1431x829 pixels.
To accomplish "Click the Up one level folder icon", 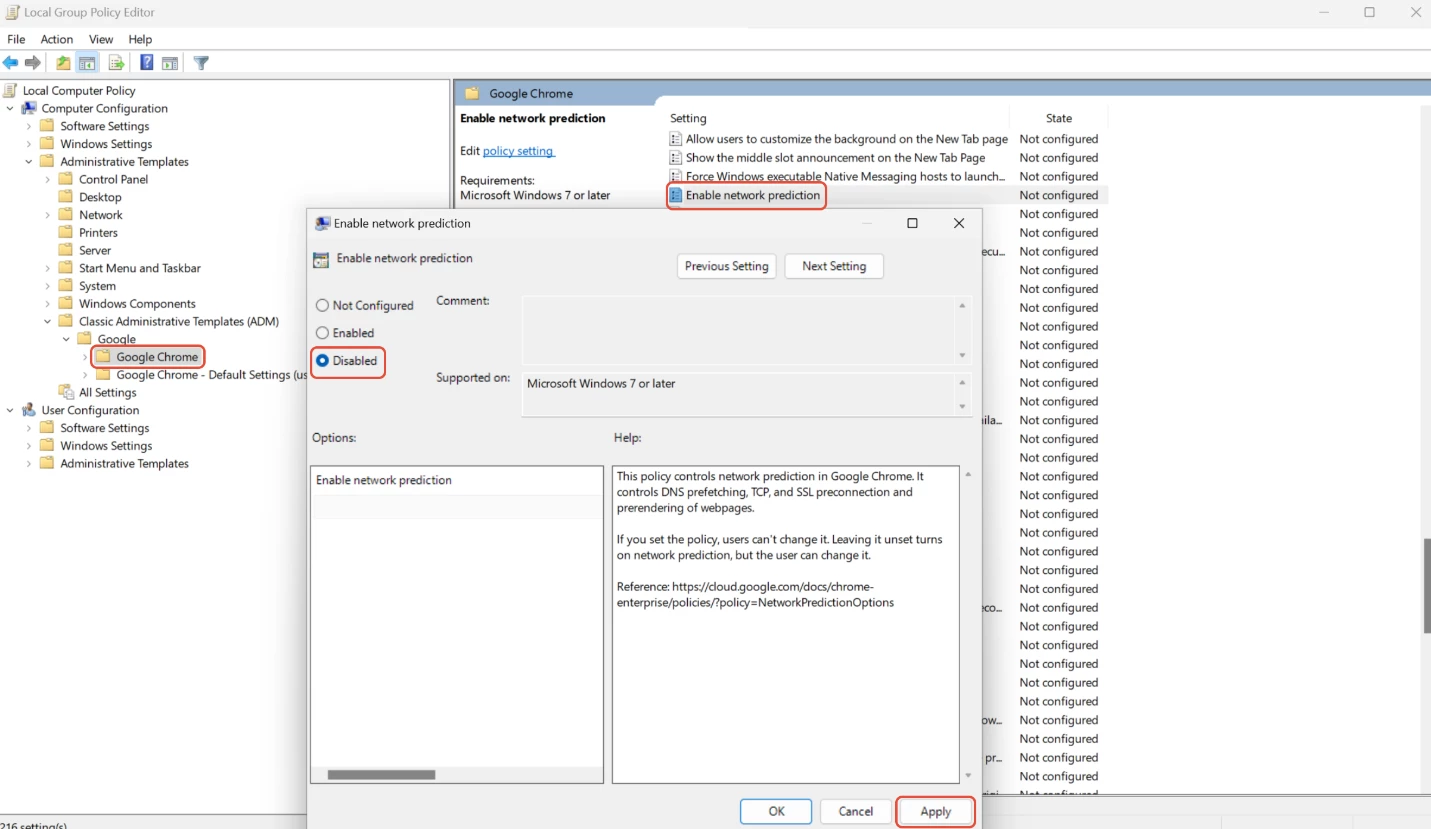I will [x=63, y=63].
